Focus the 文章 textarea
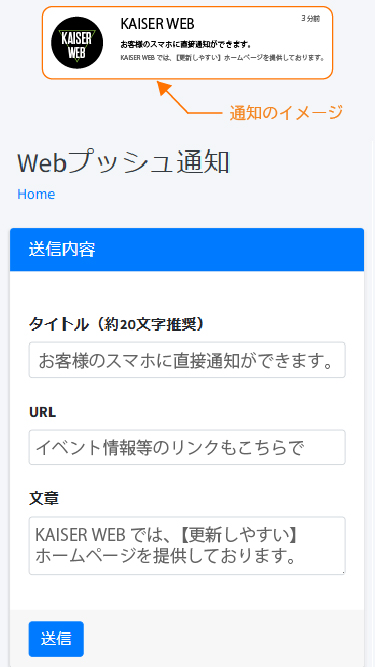The width and height of the screenshot is (375, 667). 187,546
